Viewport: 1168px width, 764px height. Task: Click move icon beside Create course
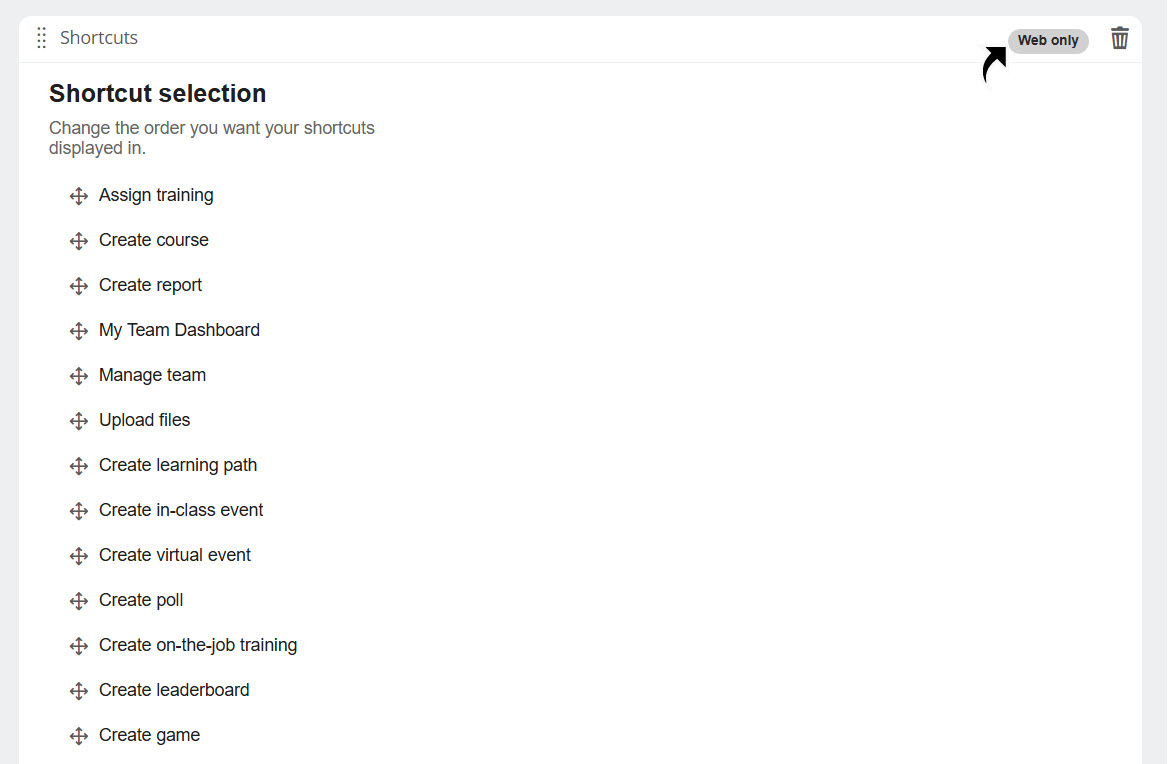click(x=79, y=241)
